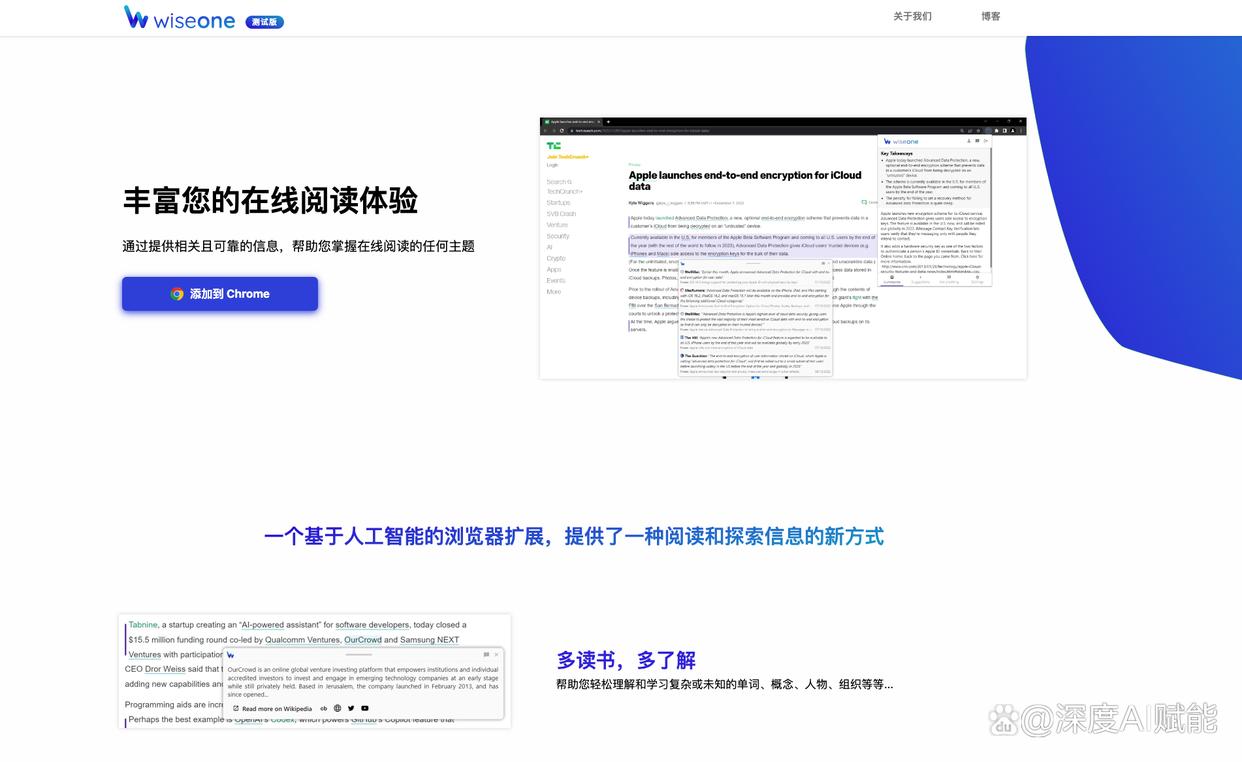Image resolution: width=1242 pixels, height=762 pixels.
Task: Click the OurCrowd highlighted term in article
Action: pyautogui.click(x=363, y=640)
